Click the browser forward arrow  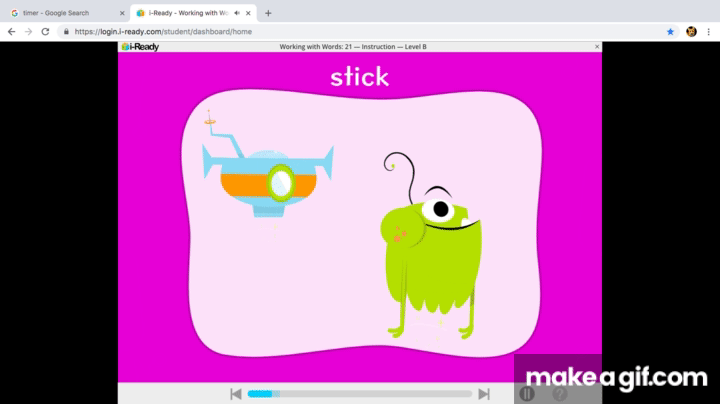pos(28,31)
